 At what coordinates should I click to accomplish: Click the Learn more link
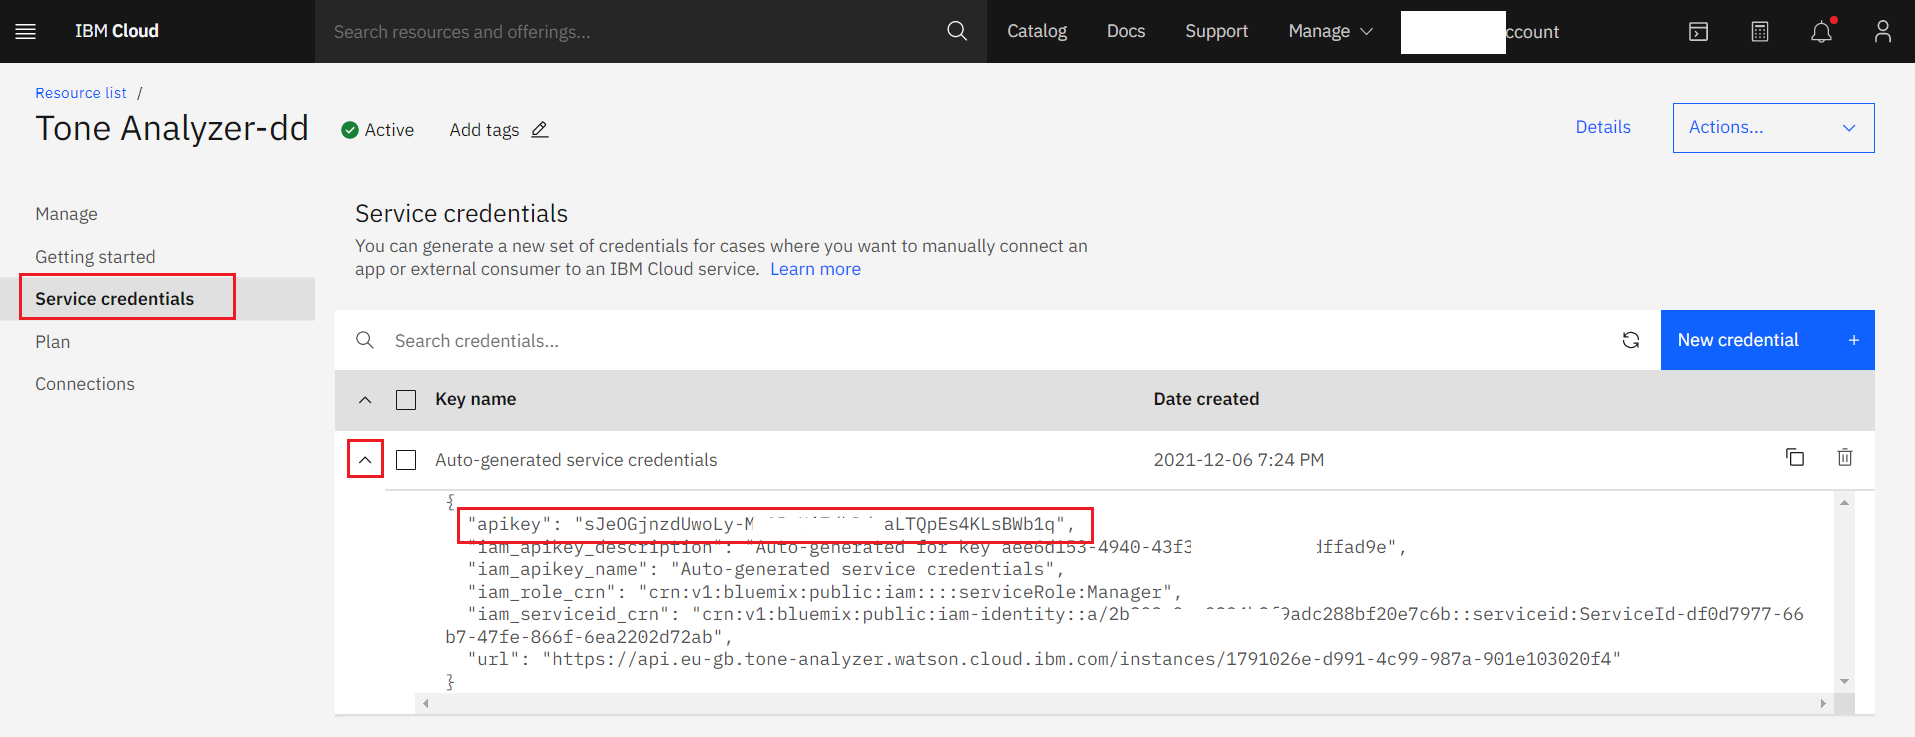click(815, 269)
